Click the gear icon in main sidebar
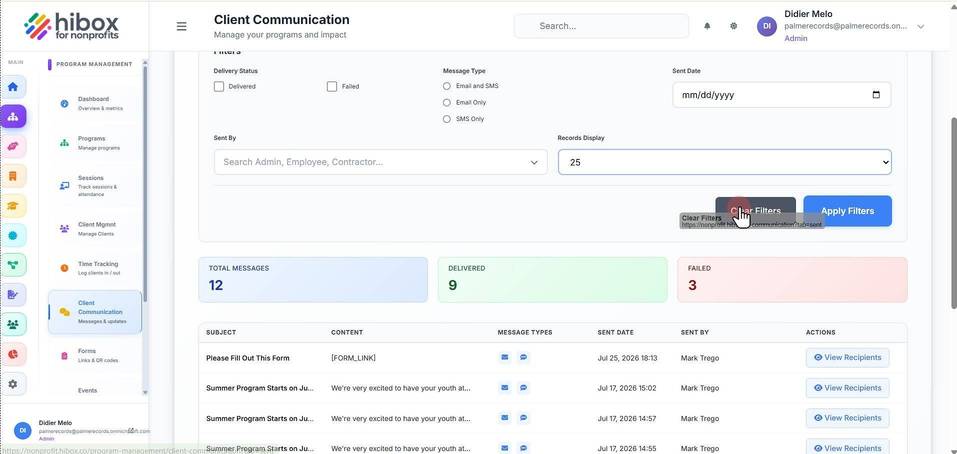957x454 pixels. 13,384
